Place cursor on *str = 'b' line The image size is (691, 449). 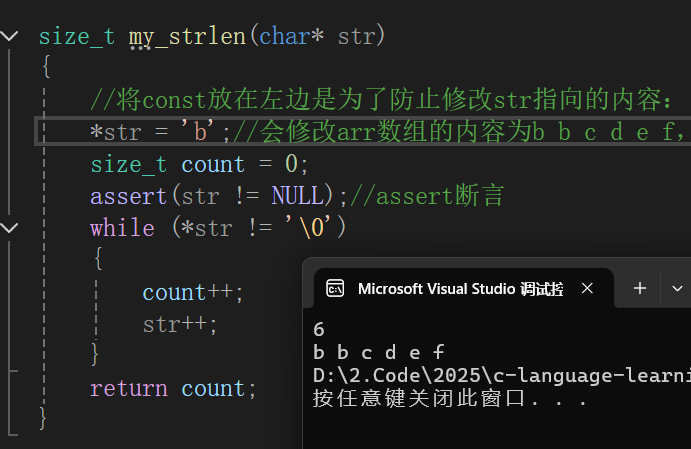[362, 131]
